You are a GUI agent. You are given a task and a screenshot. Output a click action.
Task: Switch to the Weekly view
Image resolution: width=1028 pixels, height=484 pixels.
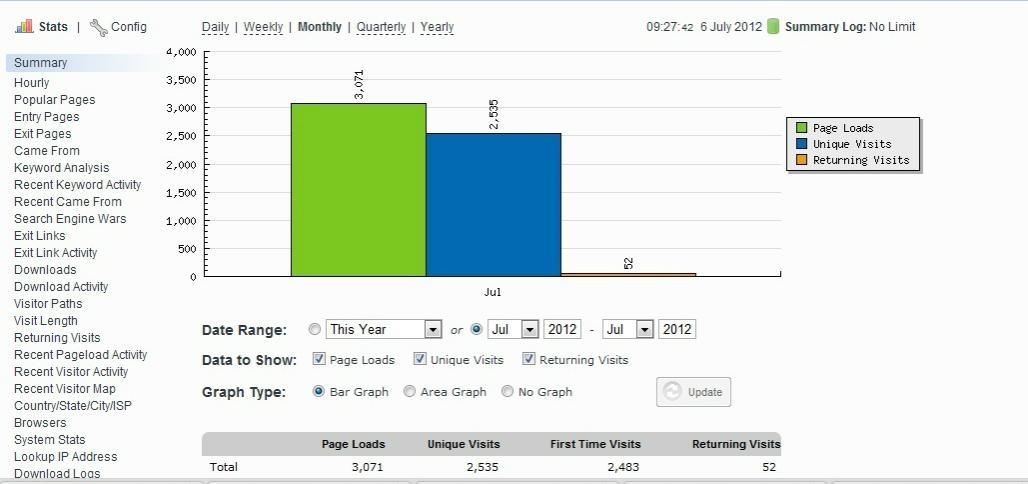[263, 27]
